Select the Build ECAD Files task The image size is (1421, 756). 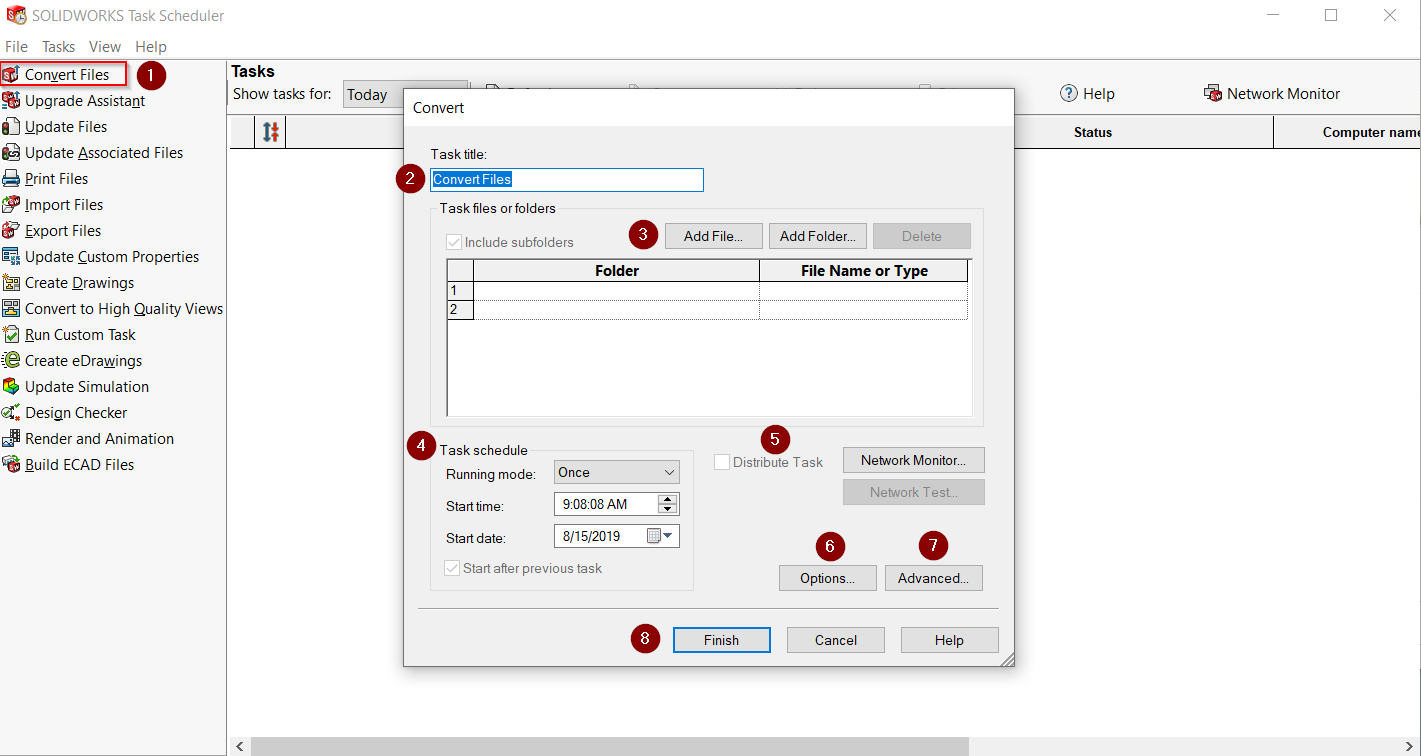point(67,464)
